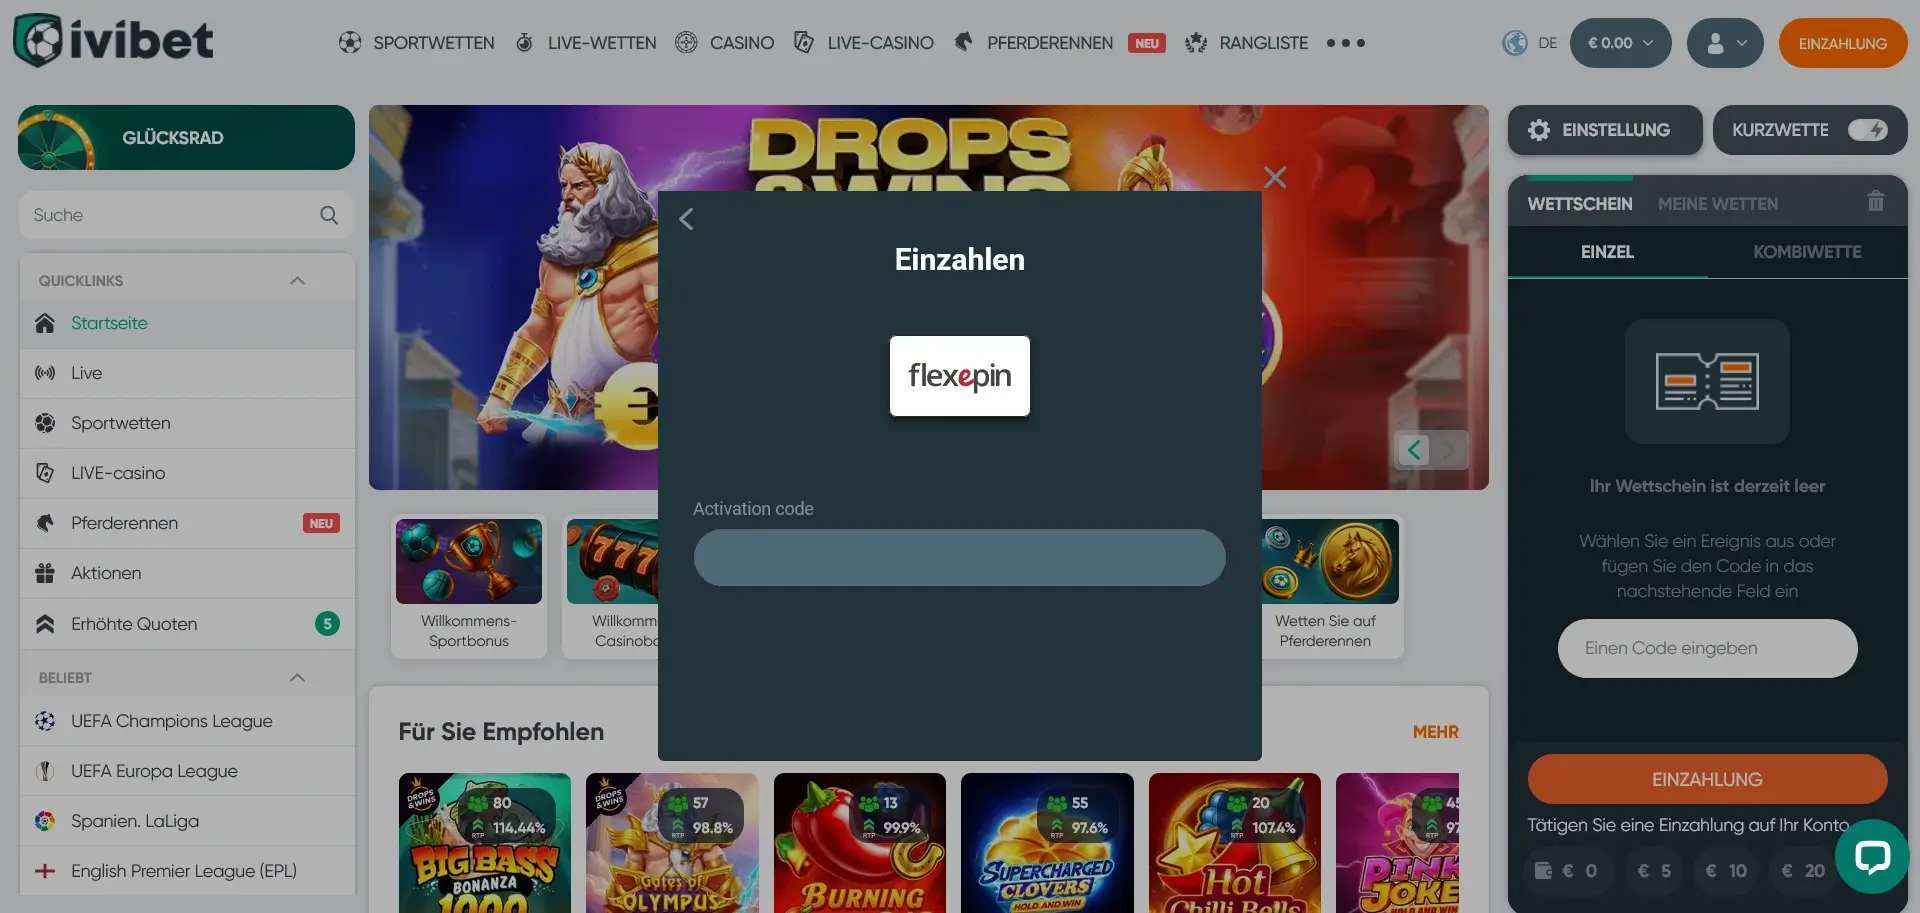The width and height of the screenshot is (1920, 913).
Task: Select the flexepin payment method tile
Action: point(959,376)
